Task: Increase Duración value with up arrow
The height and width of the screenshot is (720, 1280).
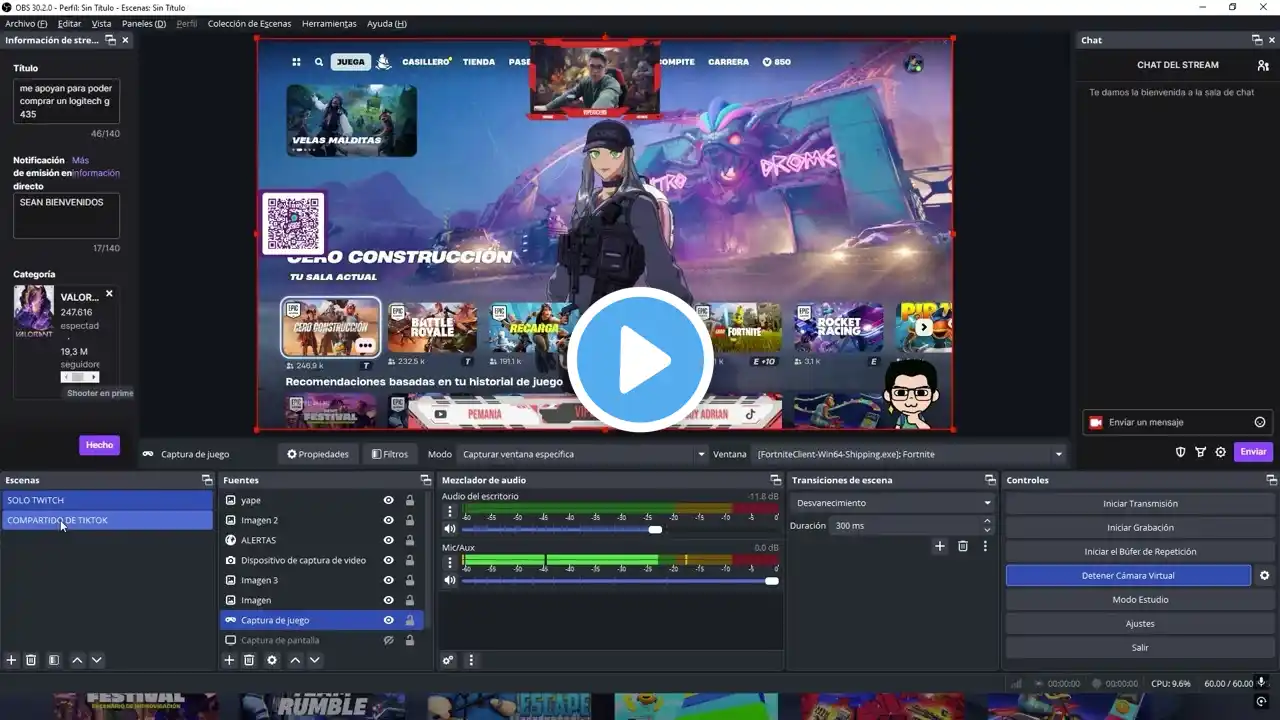Action: click(987, 521)
